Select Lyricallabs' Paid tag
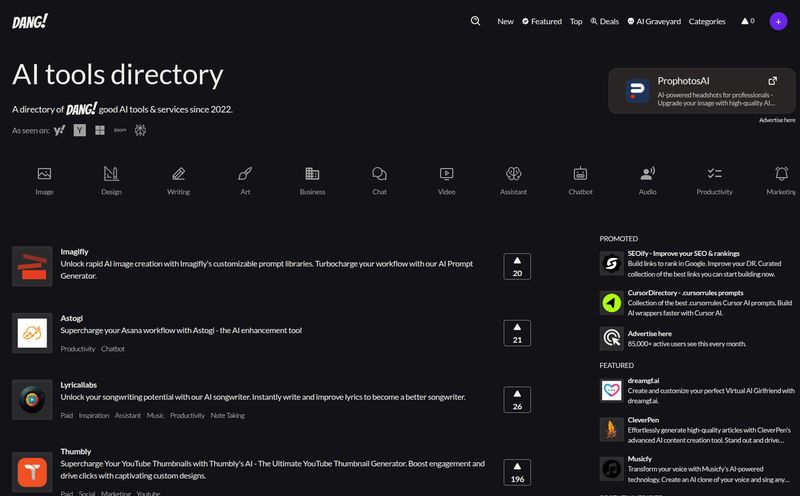 (x=66, y=415)
